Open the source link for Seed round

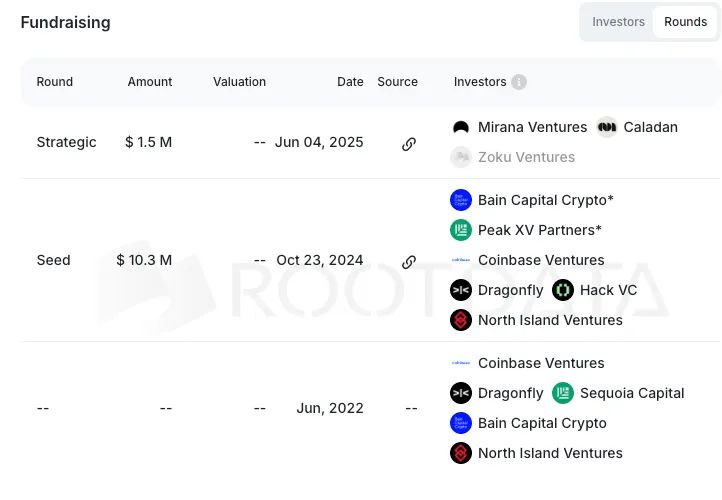(x=409, y=262)
